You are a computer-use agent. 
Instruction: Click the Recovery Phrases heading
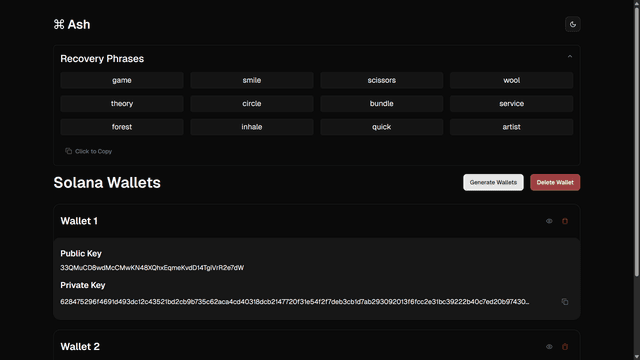click(x=102, y=59)
